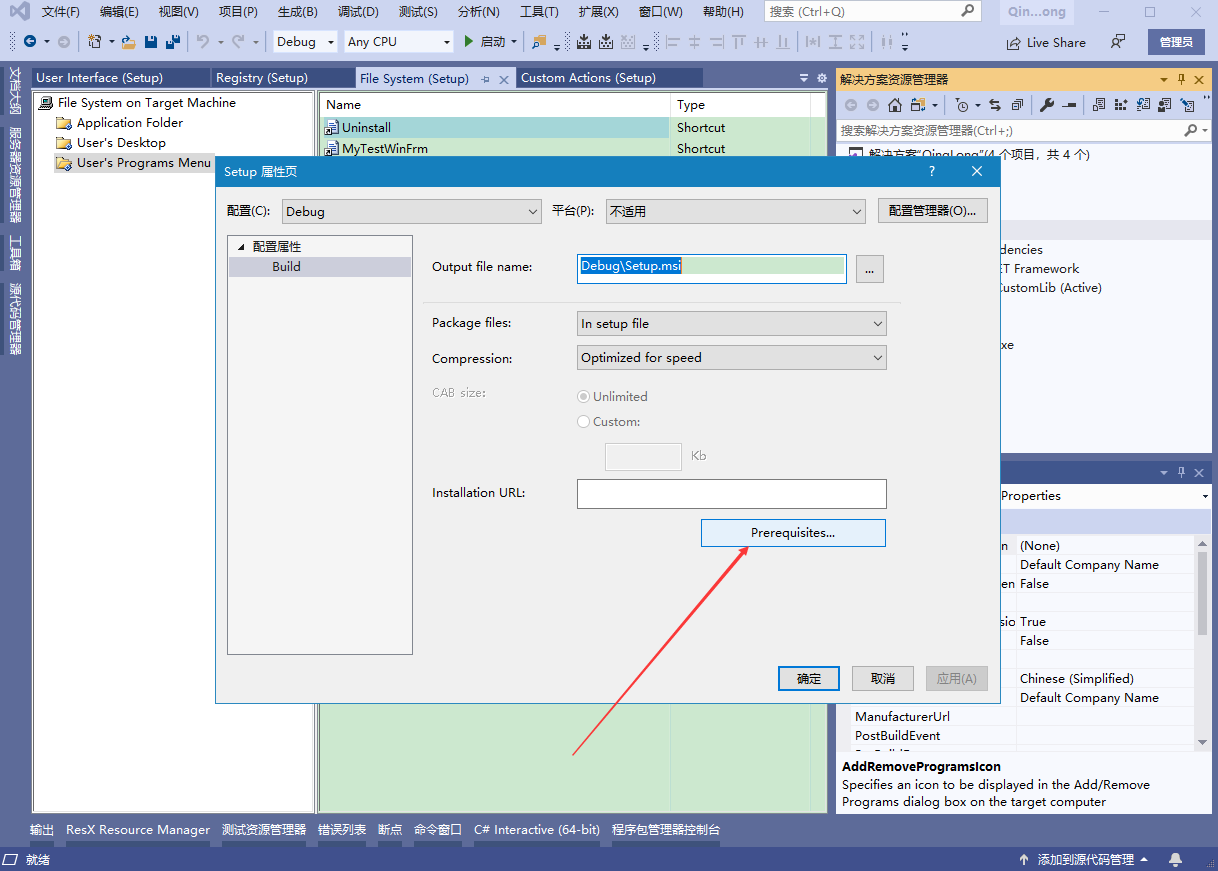Click the 确定 button
Image resolution: width=1218 pixels, height=871 pixels.
pyautogui.click(x=809, y=678)
